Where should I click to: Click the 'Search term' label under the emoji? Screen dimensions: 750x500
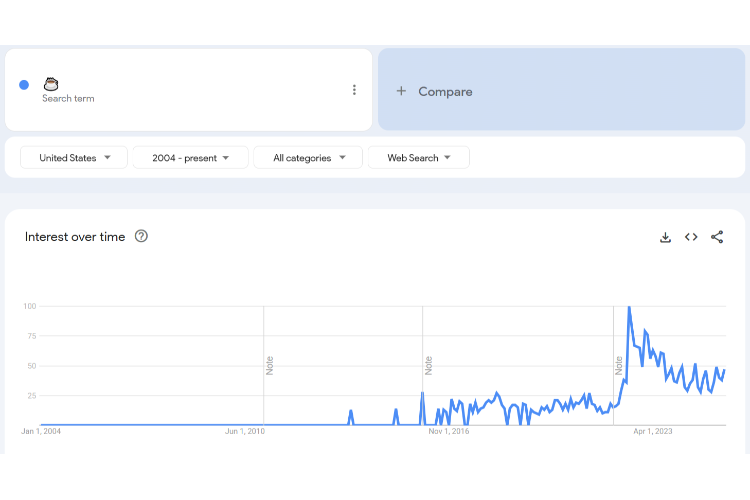click(x=68, y=99)
